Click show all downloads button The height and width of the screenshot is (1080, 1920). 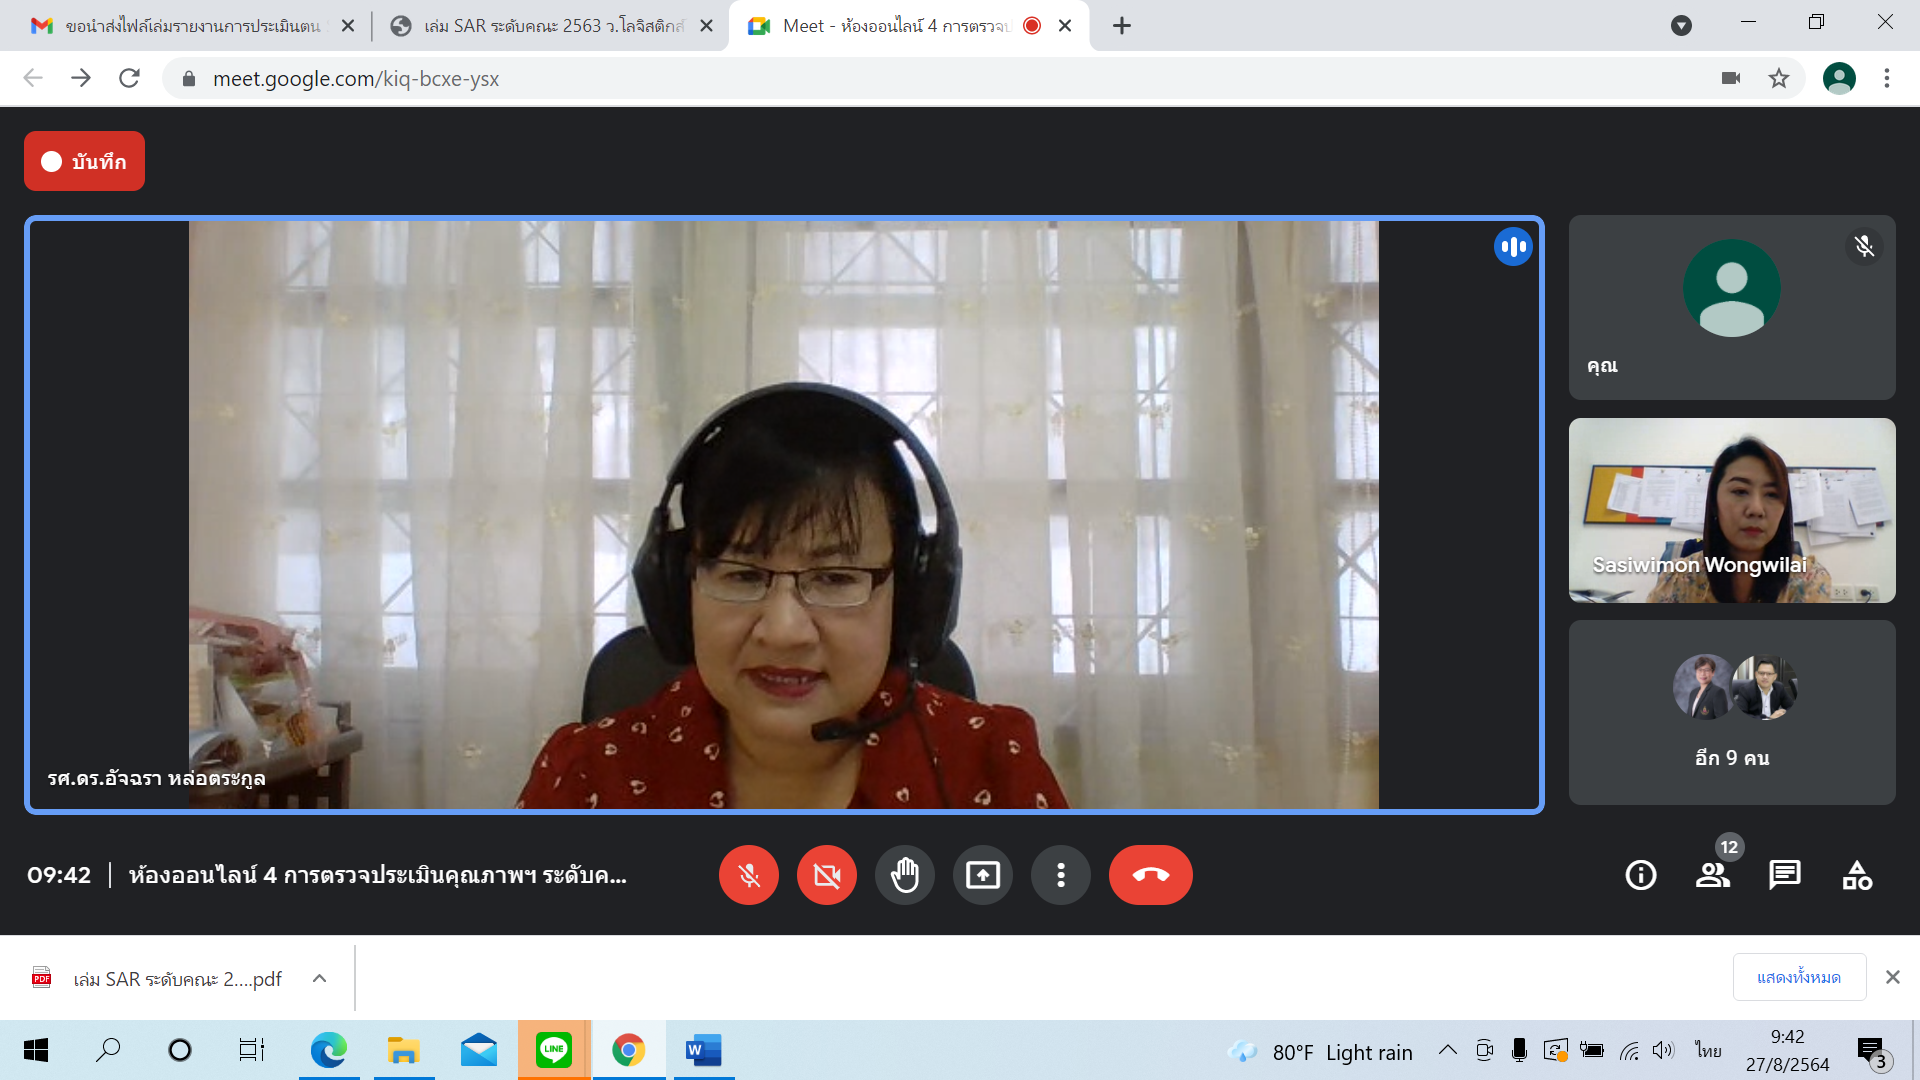1798,977
